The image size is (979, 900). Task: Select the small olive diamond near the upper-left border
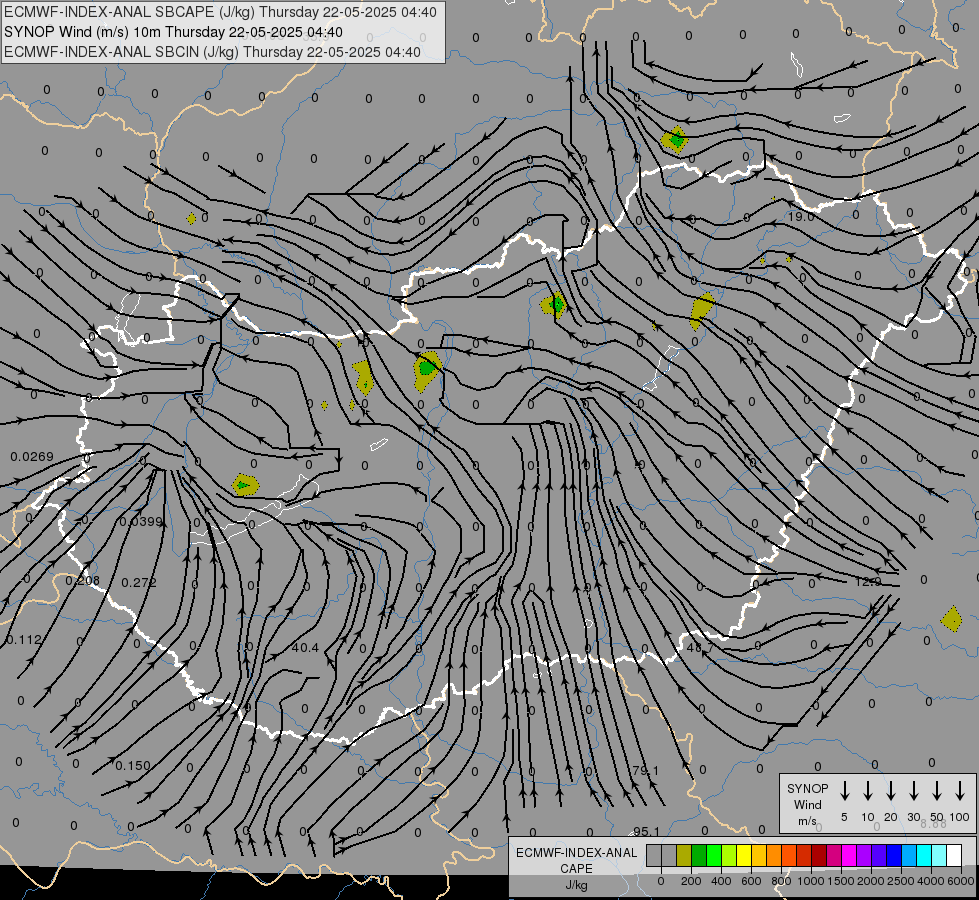pyautogui.click(x=192, y=219)
